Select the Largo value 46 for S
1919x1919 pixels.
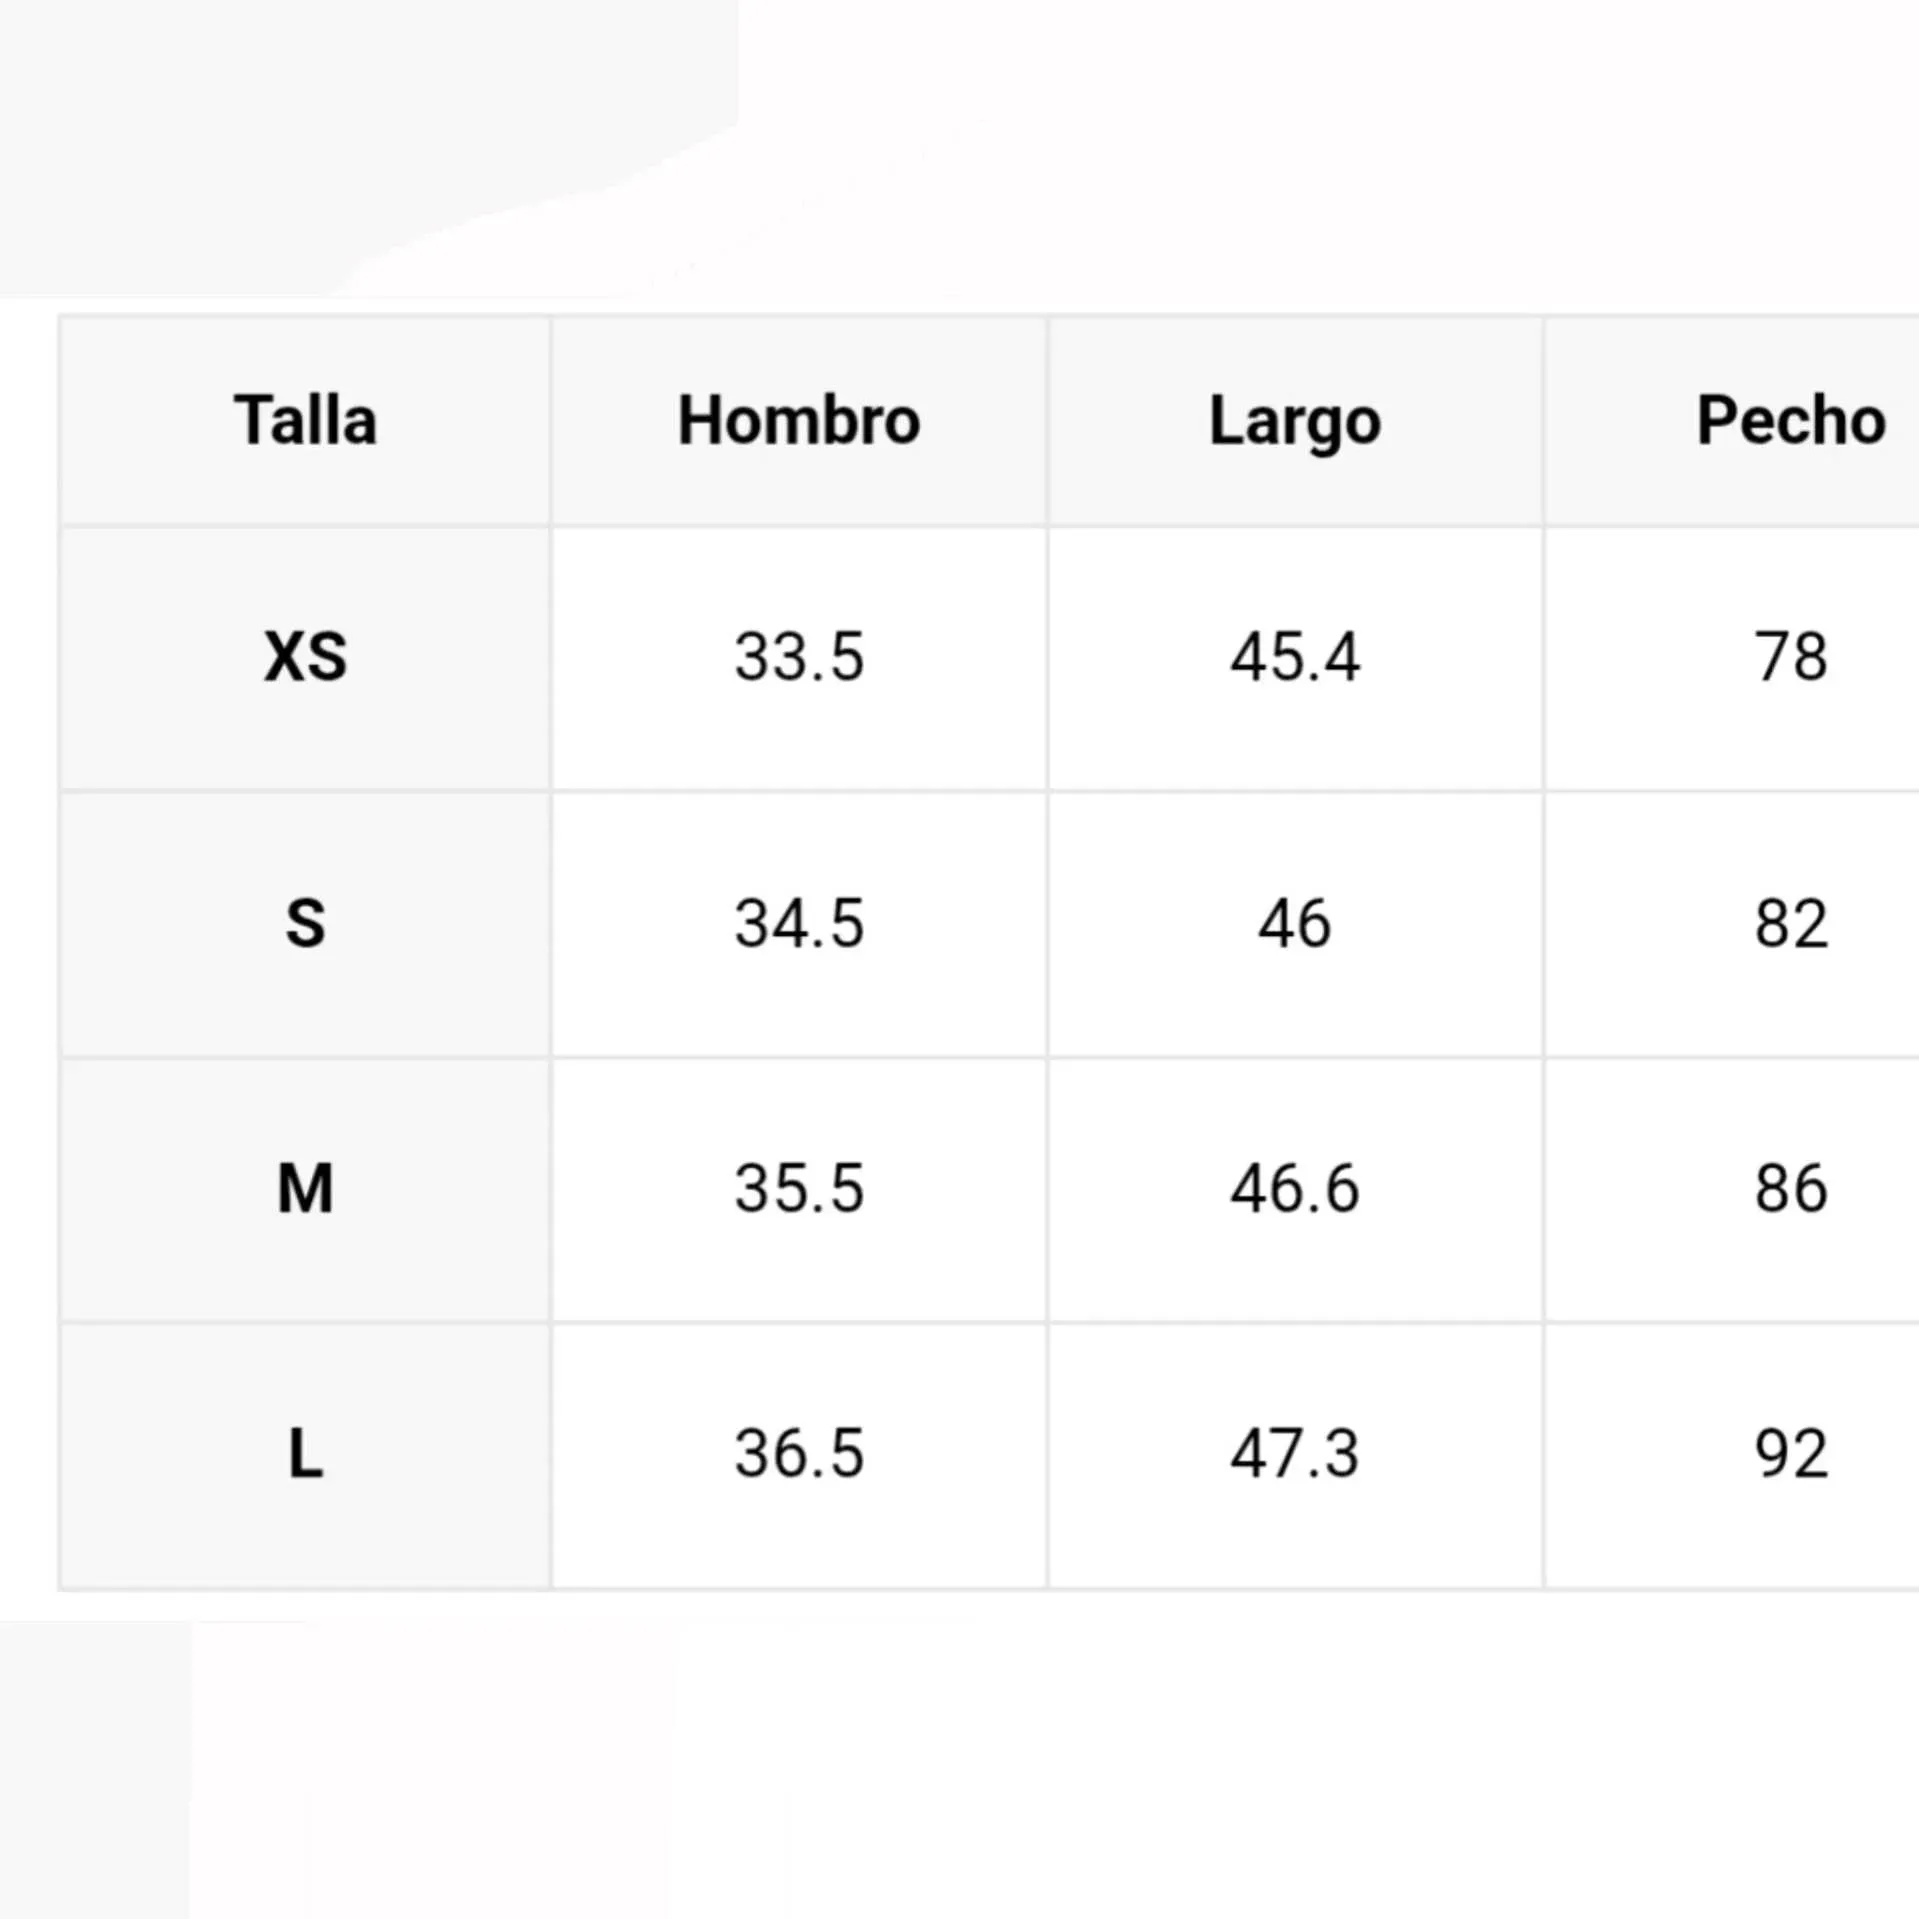coord(1295,923)
